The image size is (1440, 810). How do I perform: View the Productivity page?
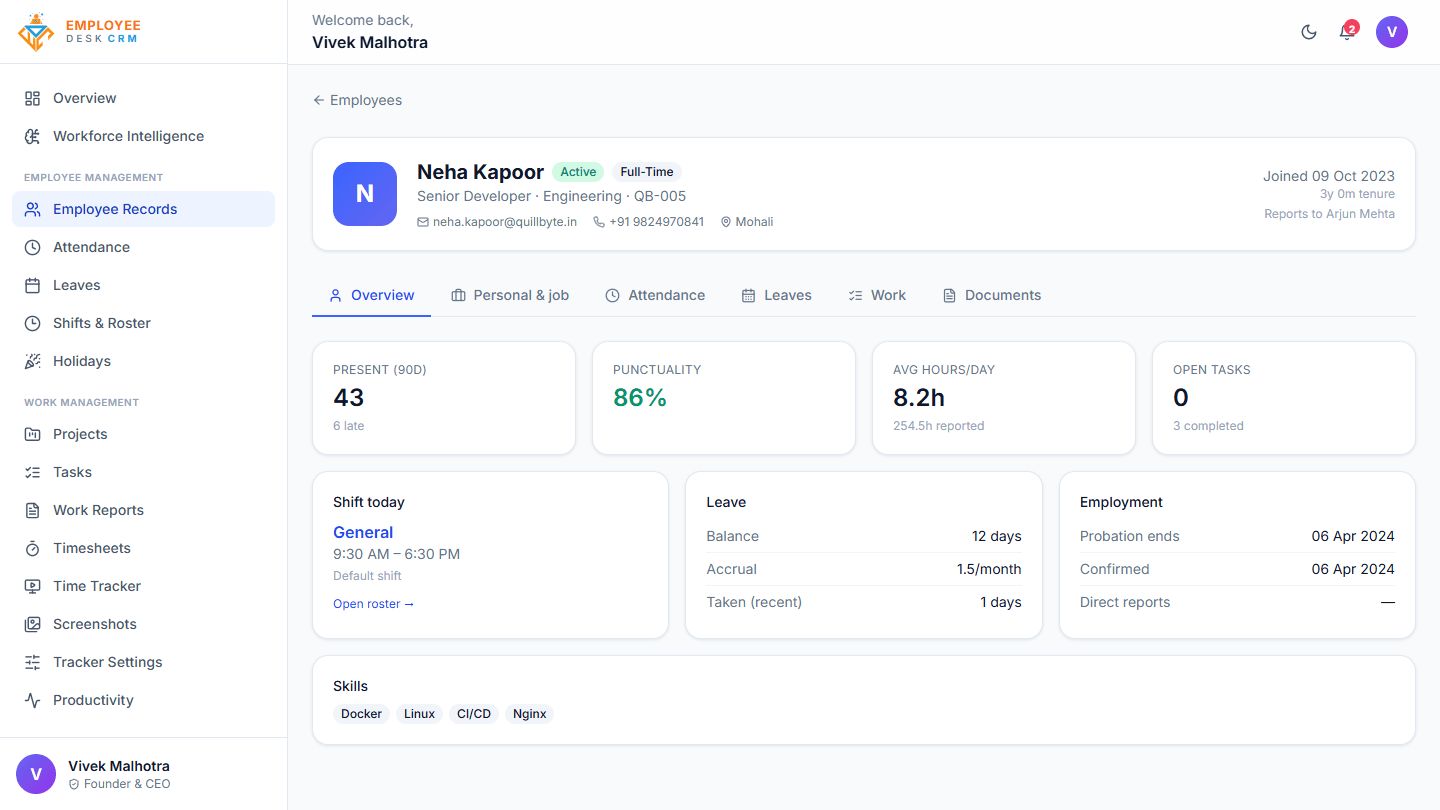[143, 700]
